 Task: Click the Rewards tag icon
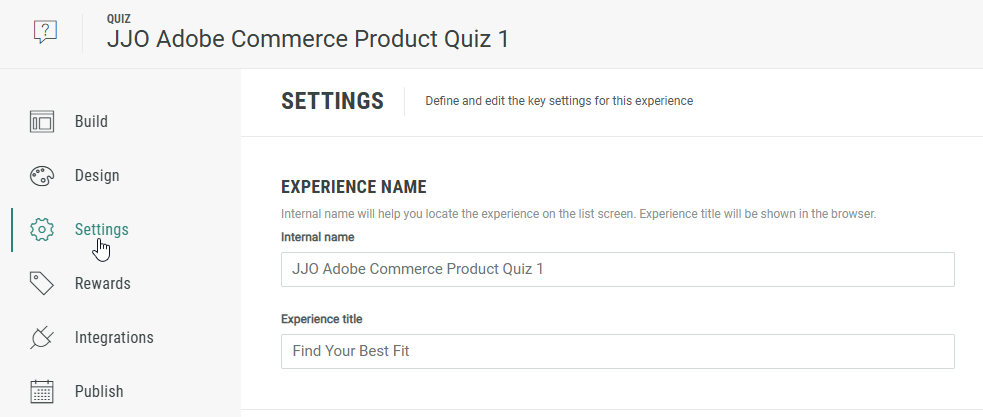pos(41,284)
